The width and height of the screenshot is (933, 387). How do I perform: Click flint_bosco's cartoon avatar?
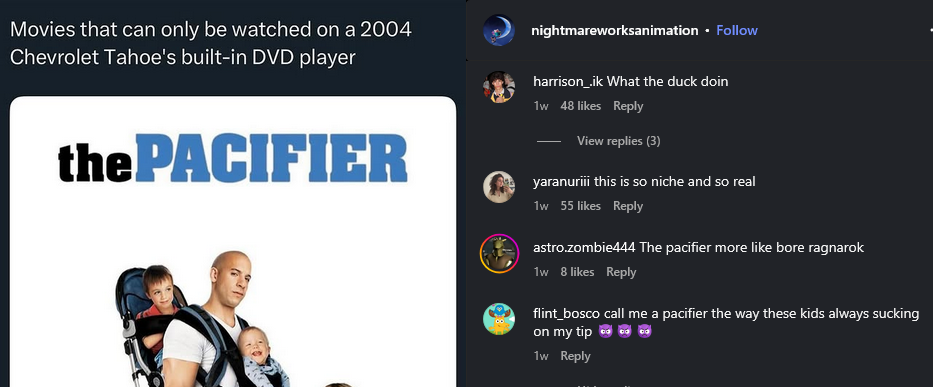pos(499,319)
